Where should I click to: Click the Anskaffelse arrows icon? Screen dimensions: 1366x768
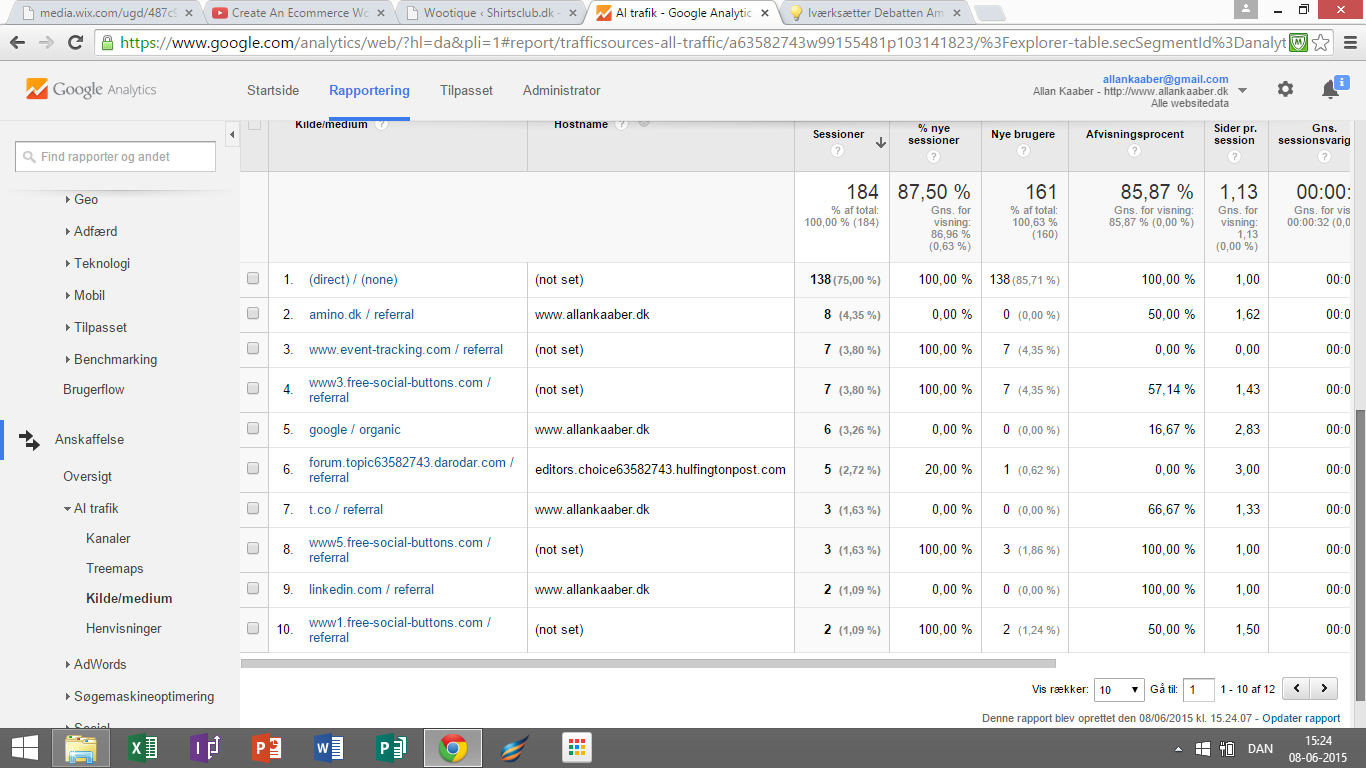[29, 440]
